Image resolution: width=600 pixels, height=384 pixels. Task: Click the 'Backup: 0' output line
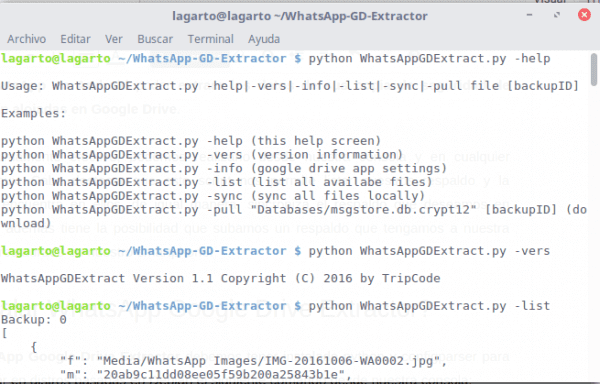34,319
